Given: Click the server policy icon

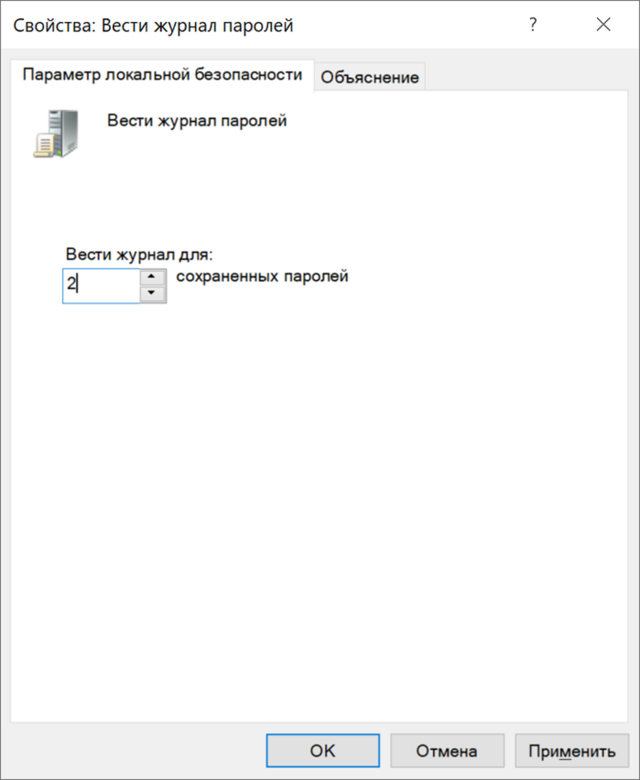Looking at the screenshot, I should (54, 133).
